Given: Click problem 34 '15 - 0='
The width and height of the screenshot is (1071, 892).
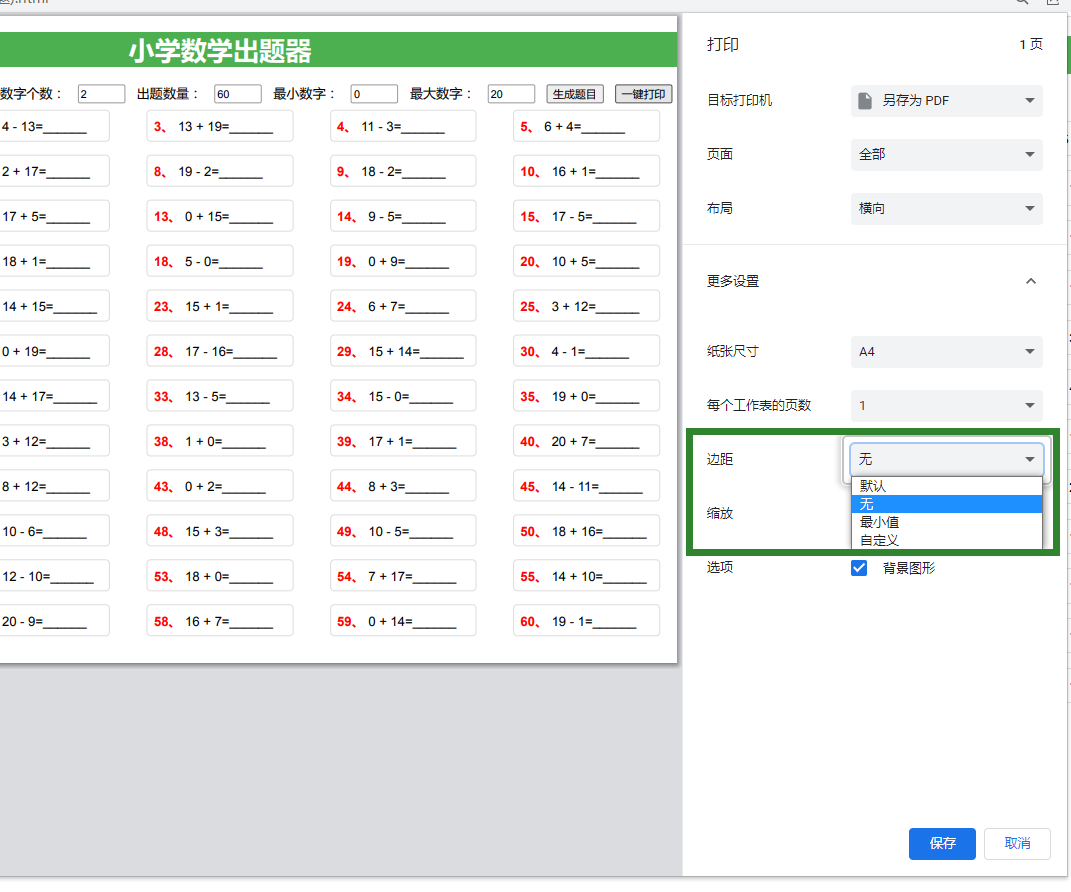Looking at the screenshot, I should click(403, 396).
